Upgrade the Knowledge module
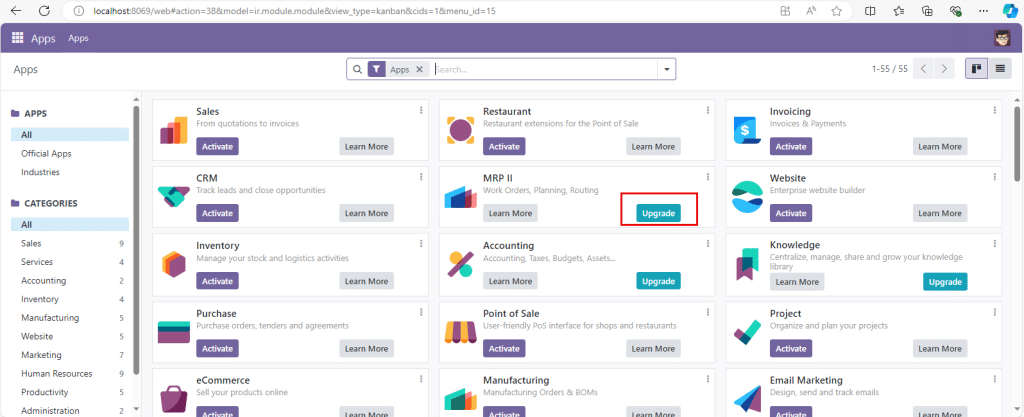The image size is (1024, 417). (x=945, y=282)
